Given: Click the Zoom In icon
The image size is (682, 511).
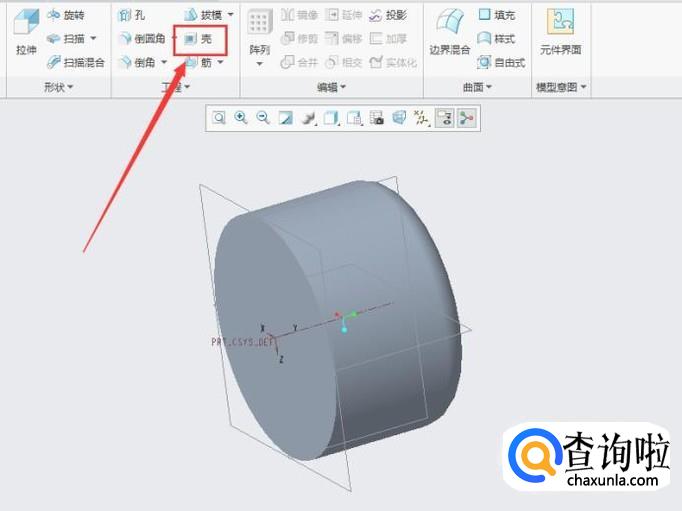Looking at the screenshot, I should 241,118.
